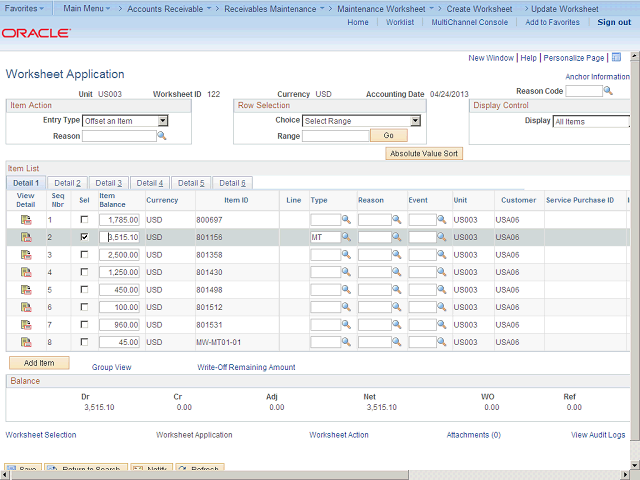Viewport: 640px width, 480px height.
Task: Open Type lookup for row 2 MT
Action: click(x=346, y=237)
